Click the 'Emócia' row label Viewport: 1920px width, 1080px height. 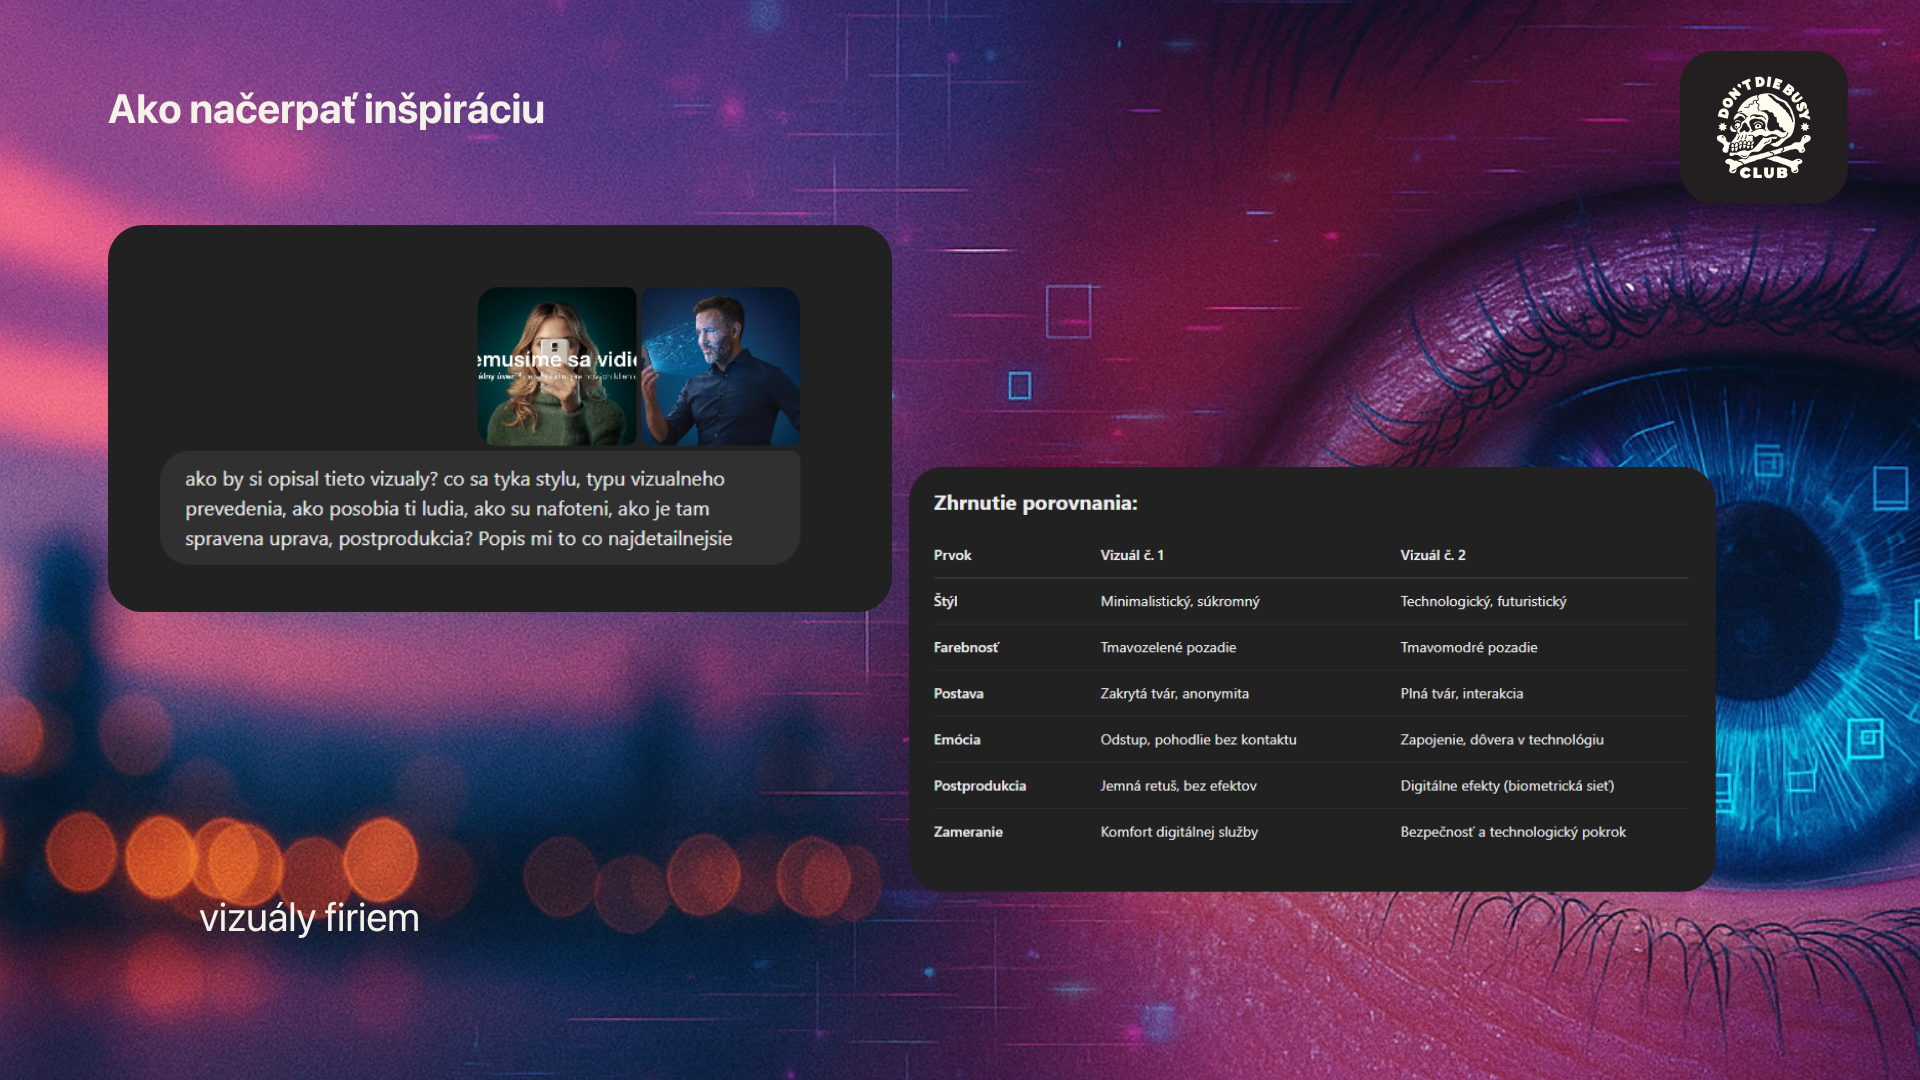click(x=957, y=739)
